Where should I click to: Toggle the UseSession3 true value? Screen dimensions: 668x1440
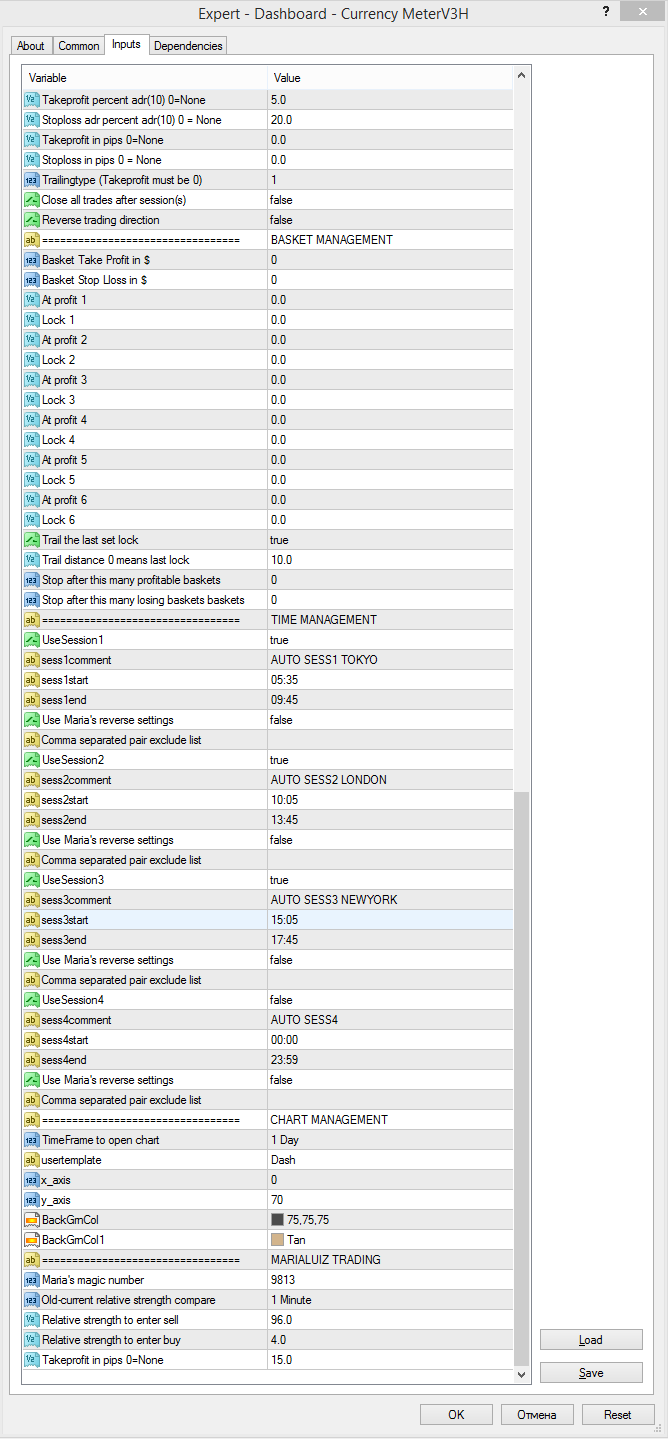[389, 880]
